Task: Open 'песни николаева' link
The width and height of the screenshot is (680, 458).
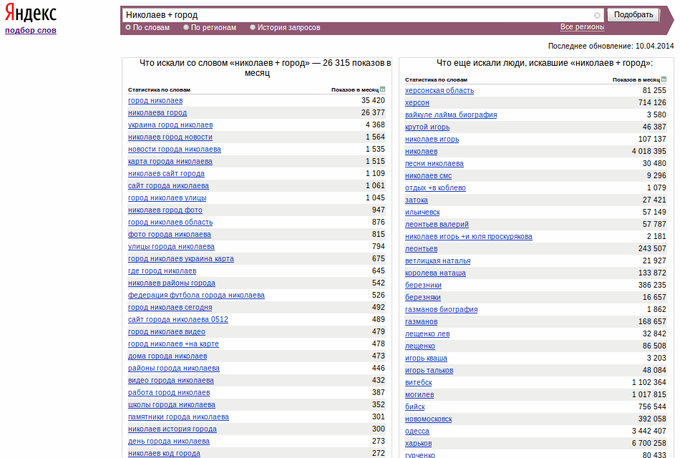Action: (x=434, y=164)
